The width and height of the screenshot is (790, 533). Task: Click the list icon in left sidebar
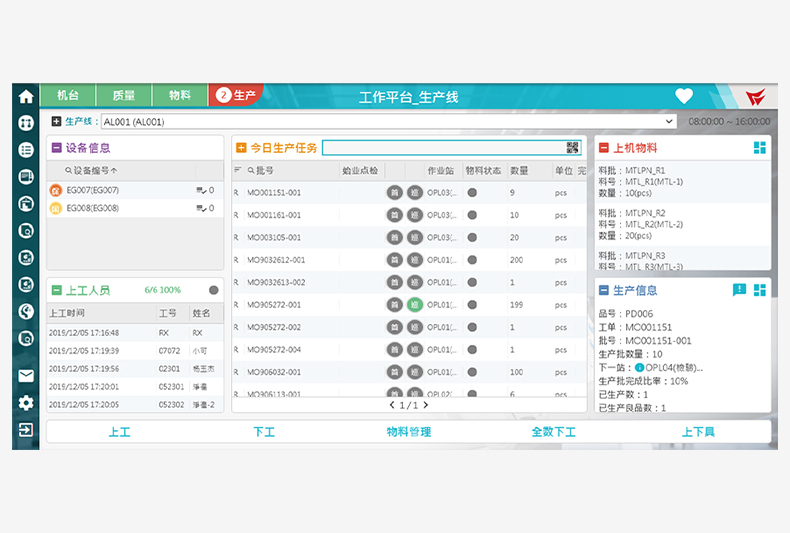26,150
